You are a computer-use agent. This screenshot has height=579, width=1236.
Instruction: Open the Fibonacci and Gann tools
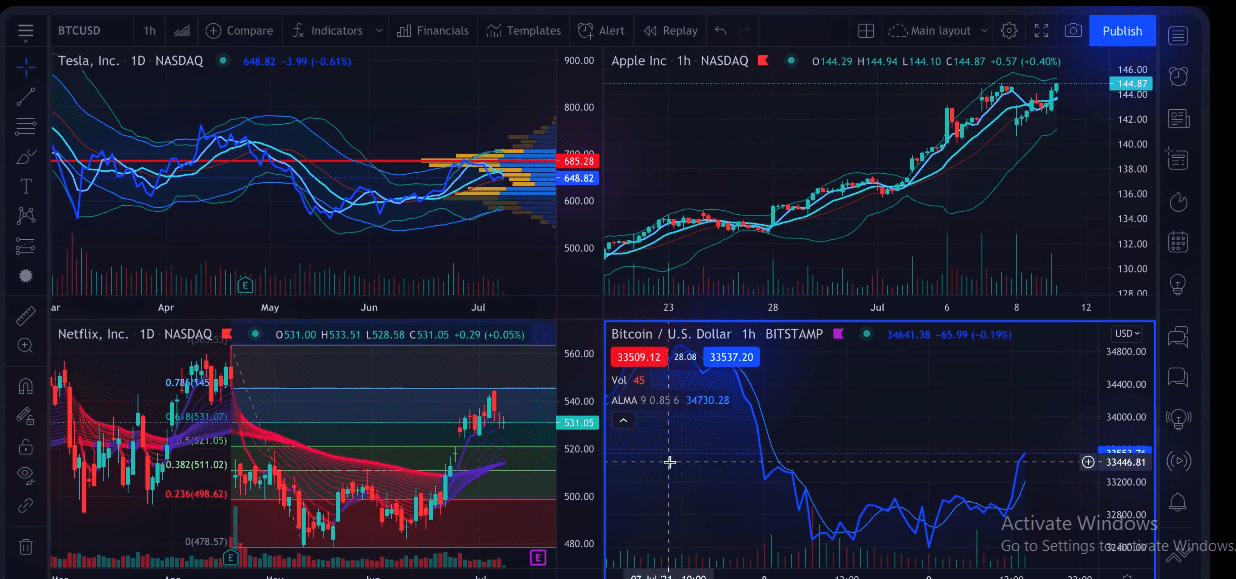[26, 127]
